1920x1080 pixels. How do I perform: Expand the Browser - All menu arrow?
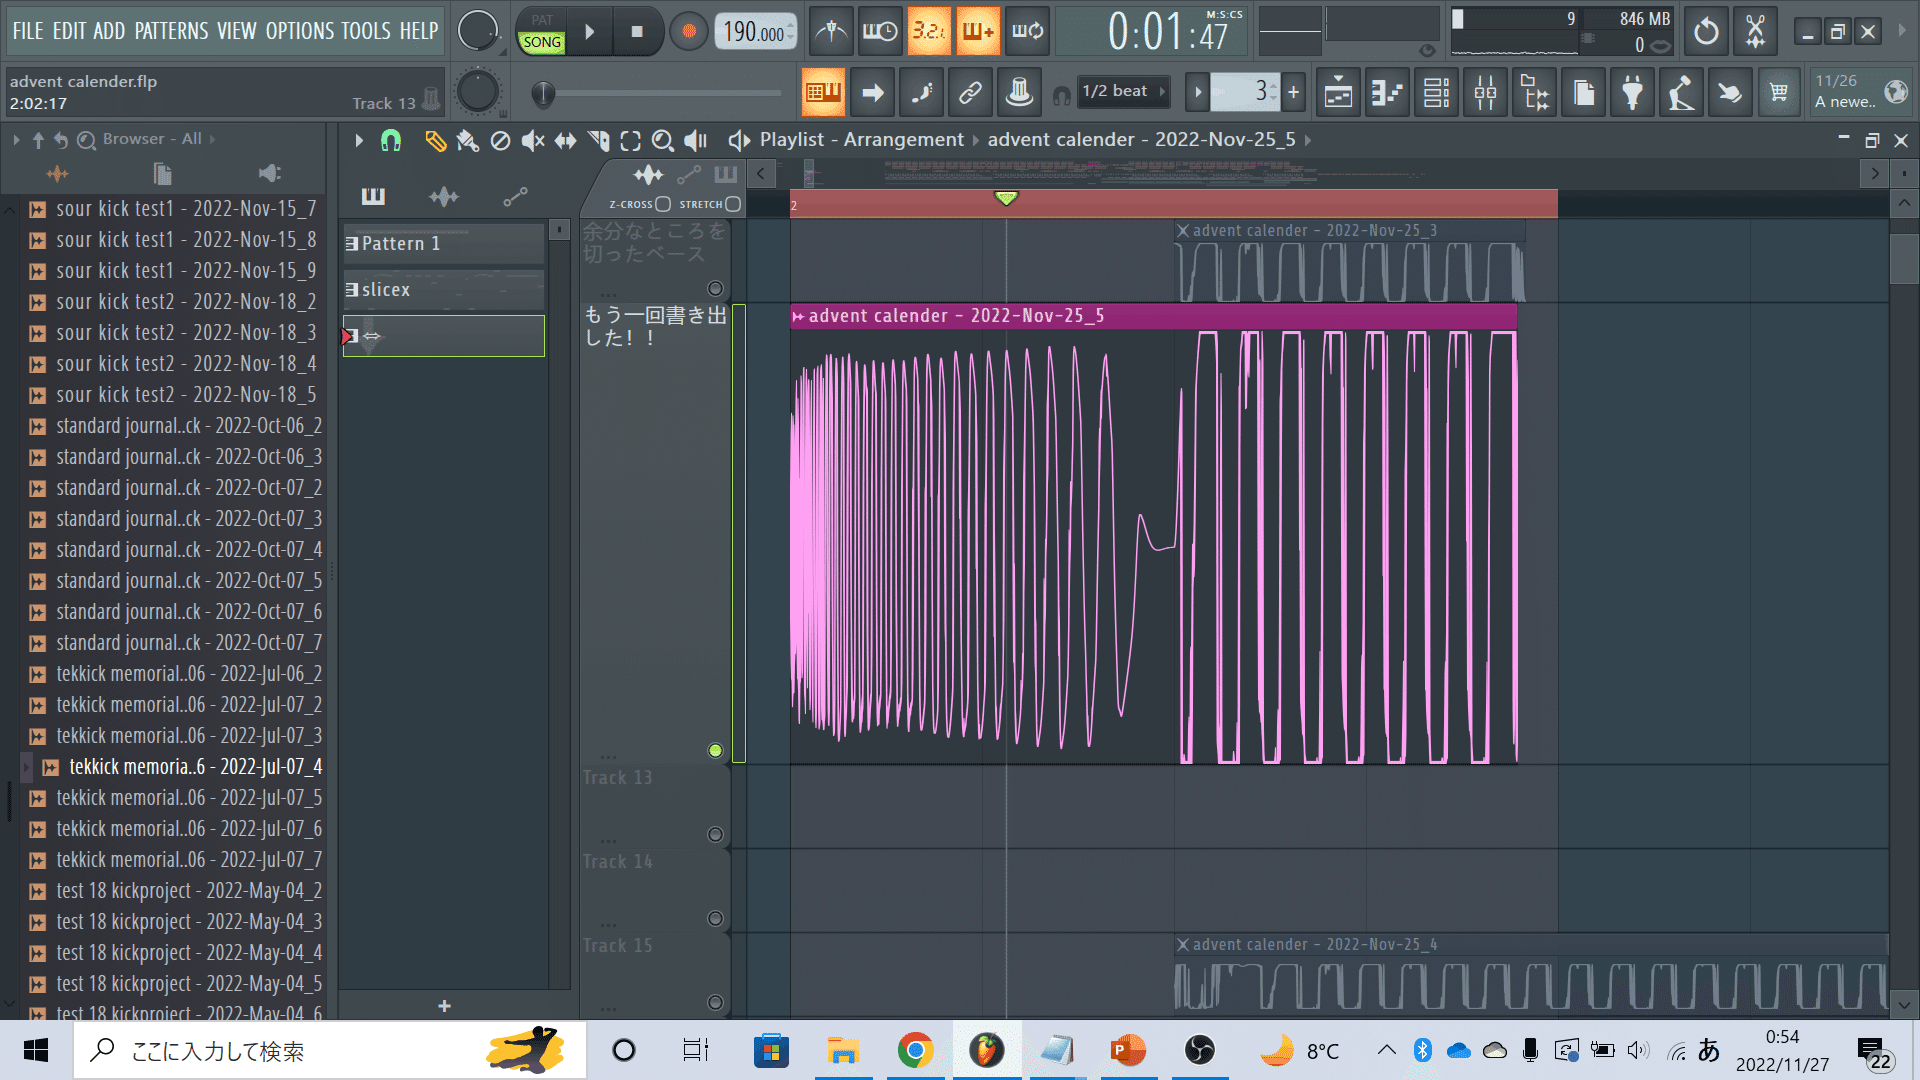pyautogui.click(x=212, y=139)
